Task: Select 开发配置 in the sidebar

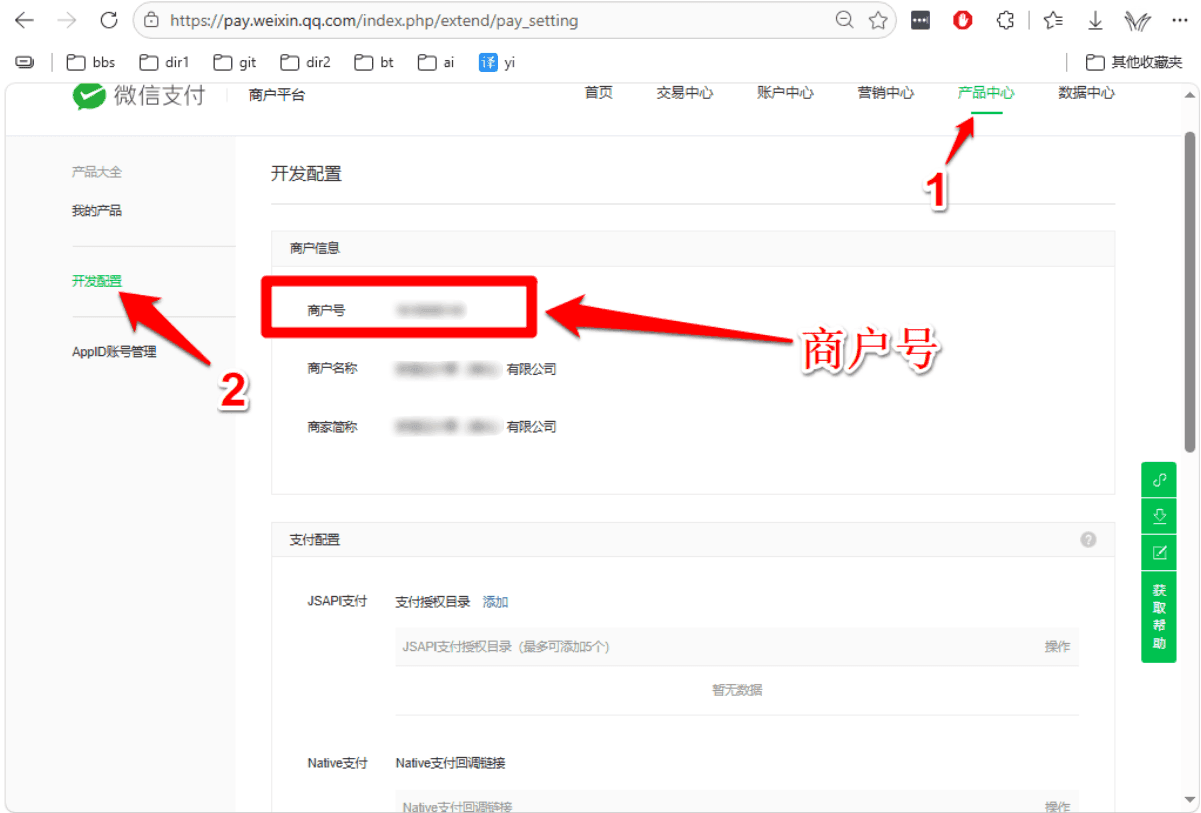Action: pyautogui.click(x=97, y=282)
